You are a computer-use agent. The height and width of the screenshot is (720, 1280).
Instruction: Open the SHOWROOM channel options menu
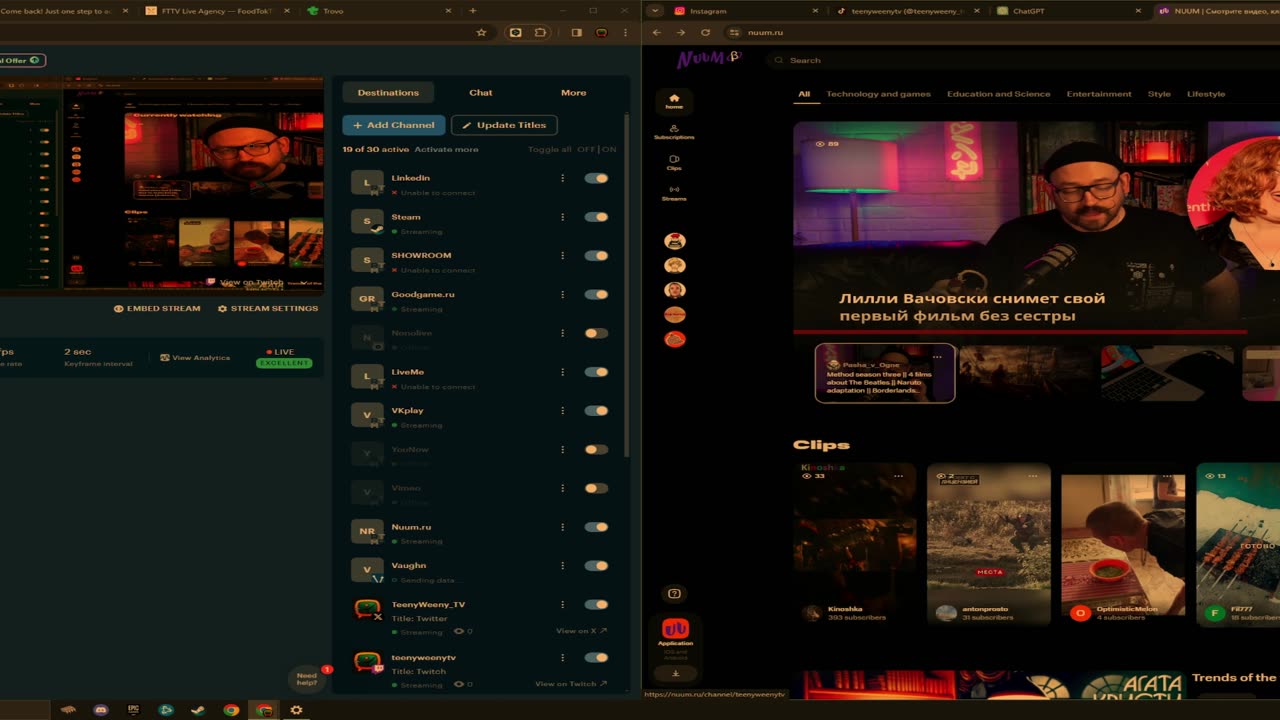pyautogui.click(x=563, y=256)
